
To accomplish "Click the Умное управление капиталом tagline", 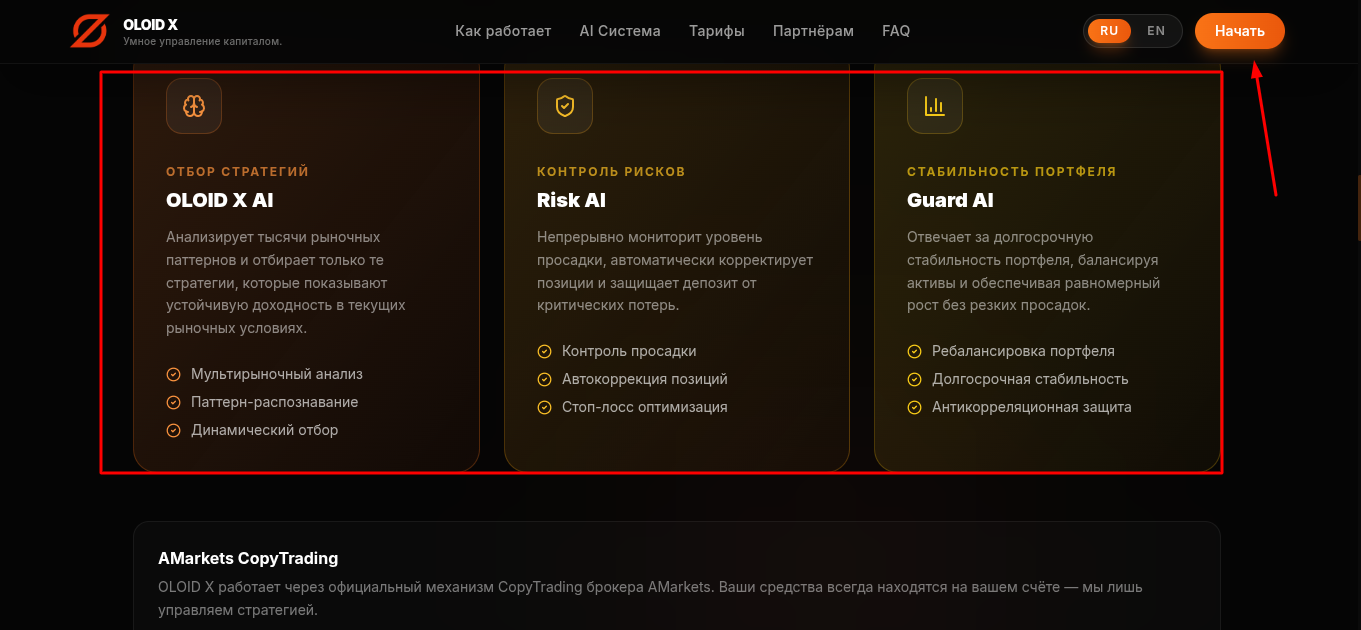I will 202,42.
